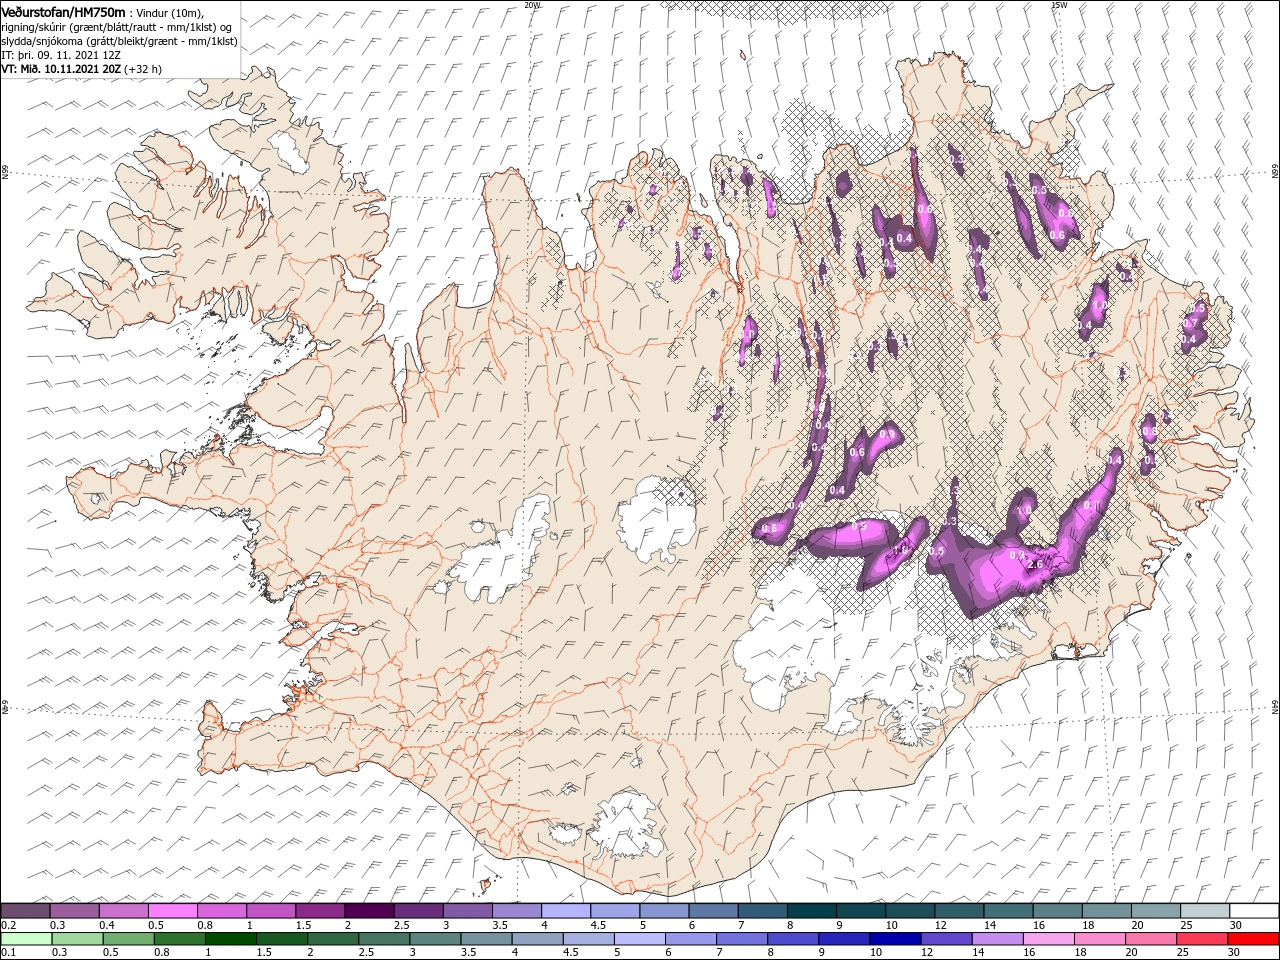This screenshot has height=960, width=1280.
Task: Click the 2.6 snowfall value label on the map
Action: pos(1035,564)
